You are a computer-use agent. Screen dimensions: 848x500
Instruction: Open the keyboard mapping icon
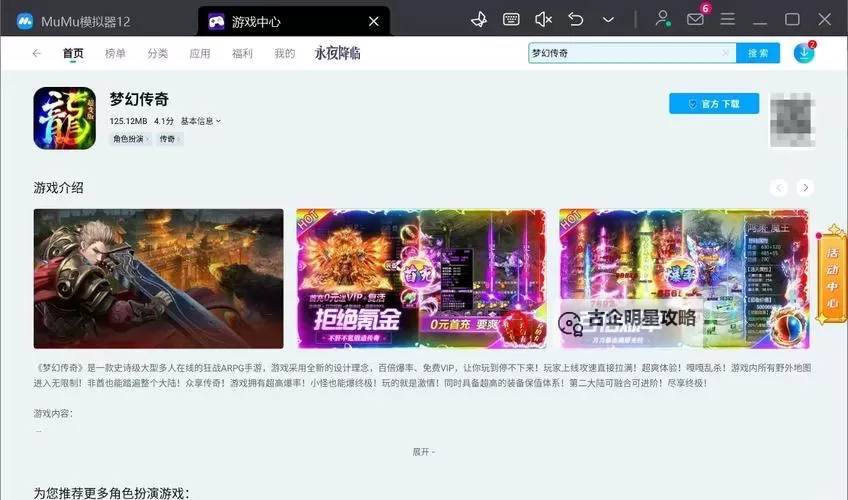click(511, 20)
